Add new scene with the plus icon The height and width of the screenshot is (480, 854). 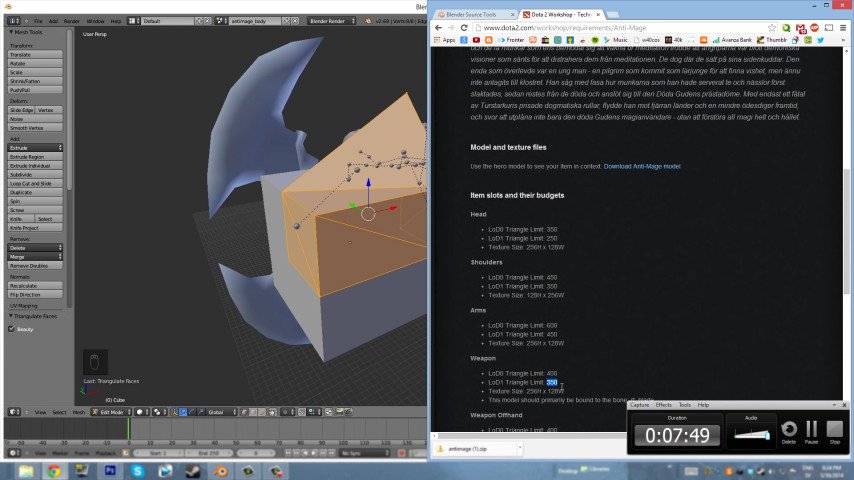coord(286,21)
